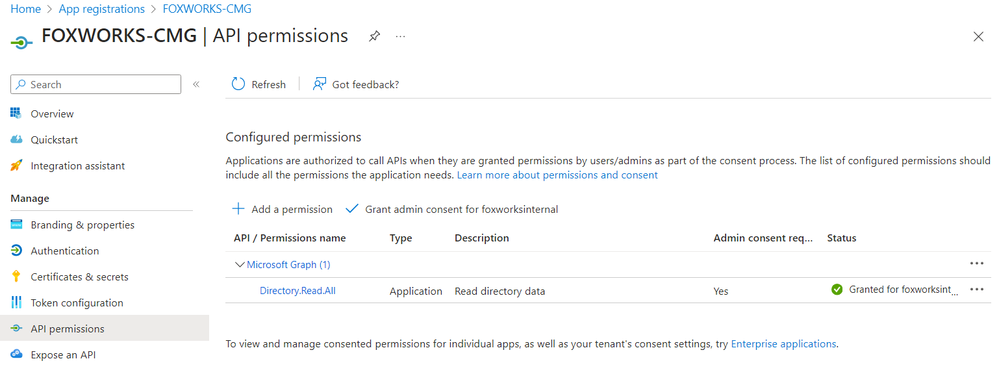Focus the sidebar Search field
999x366 pixels.
tap(96, 84)
